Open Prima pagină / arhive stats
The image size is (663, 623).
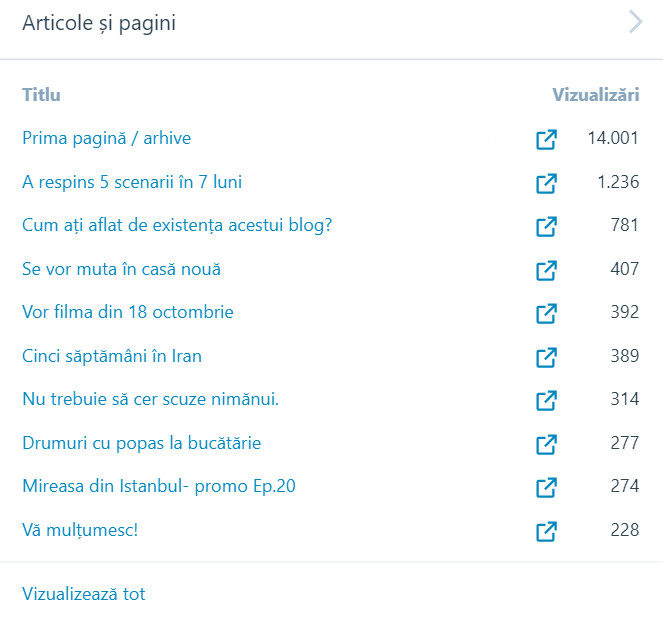click(106, 138)
